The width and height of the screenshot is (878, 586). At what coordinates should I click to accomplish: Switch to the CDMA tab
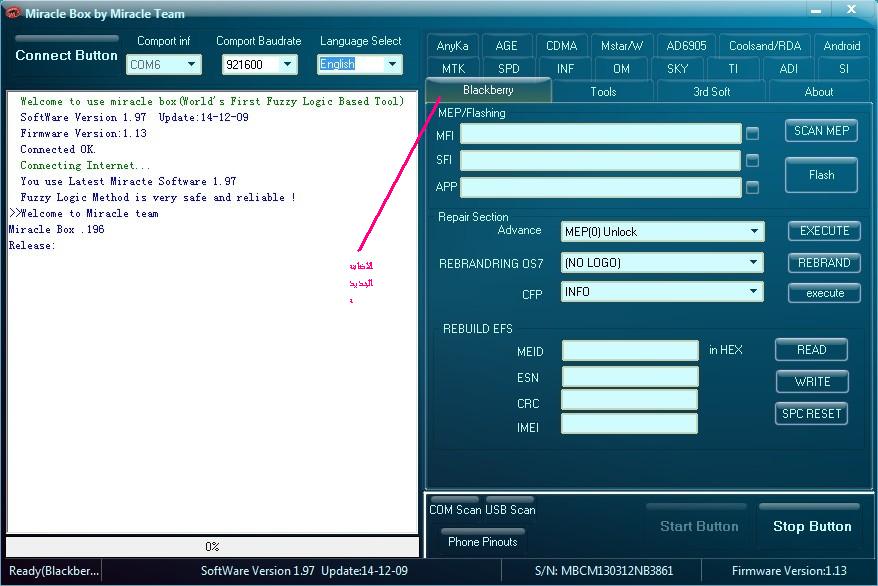562,46
